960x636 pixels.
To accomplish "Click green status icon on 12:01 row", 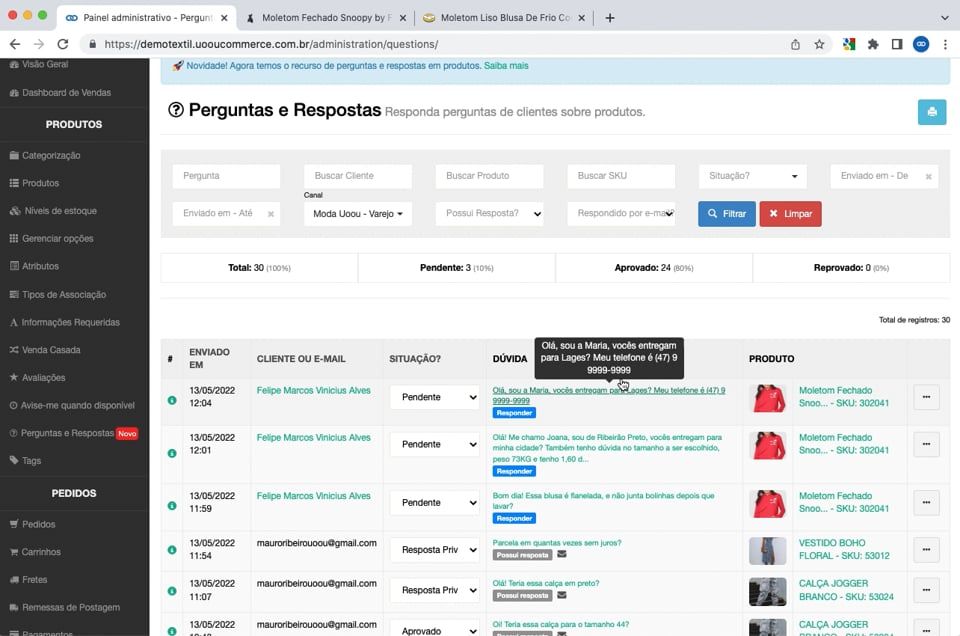I will [172, 453].
